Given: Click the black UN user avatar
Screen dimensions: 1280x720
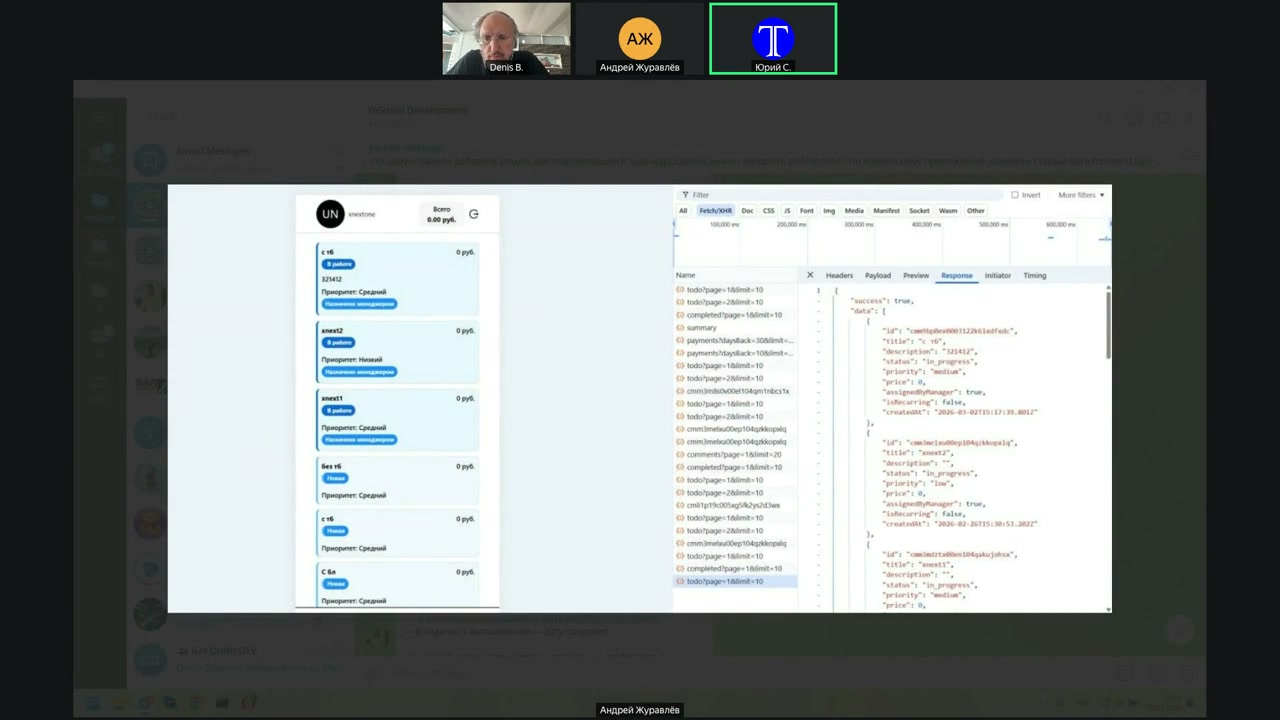Looking at the screenshot, I should (330, 214).
